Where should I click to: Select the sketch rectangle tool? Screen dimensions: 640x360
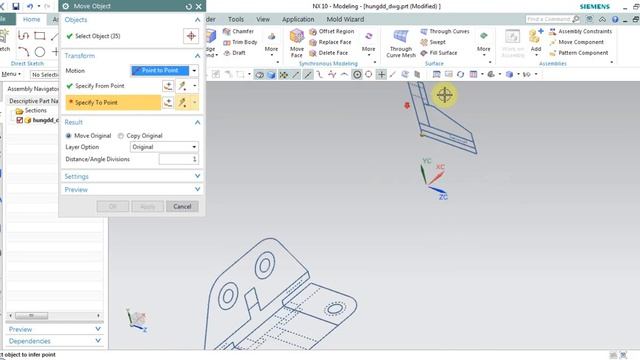(x=40, y=36)
